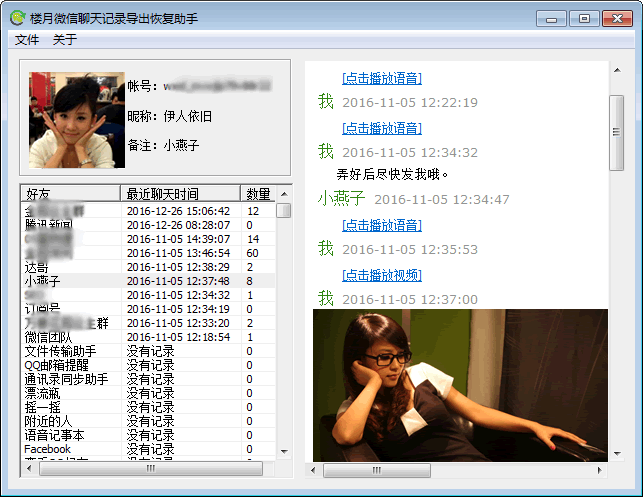The width and height of the screenshot is (643, 497).
Task: Select friend 达哥 in list
Action: 36,267
